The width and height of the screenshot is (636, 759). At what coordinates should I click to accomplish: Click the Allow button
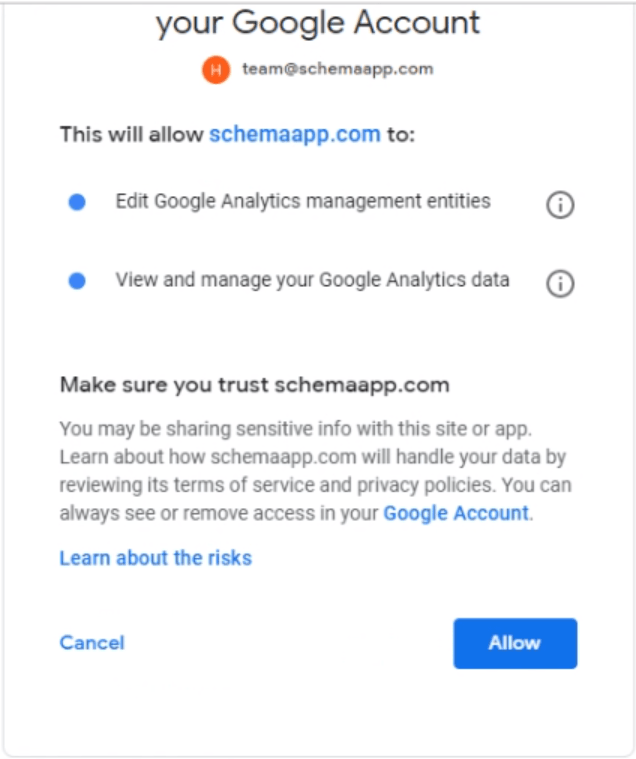(515, 643)
